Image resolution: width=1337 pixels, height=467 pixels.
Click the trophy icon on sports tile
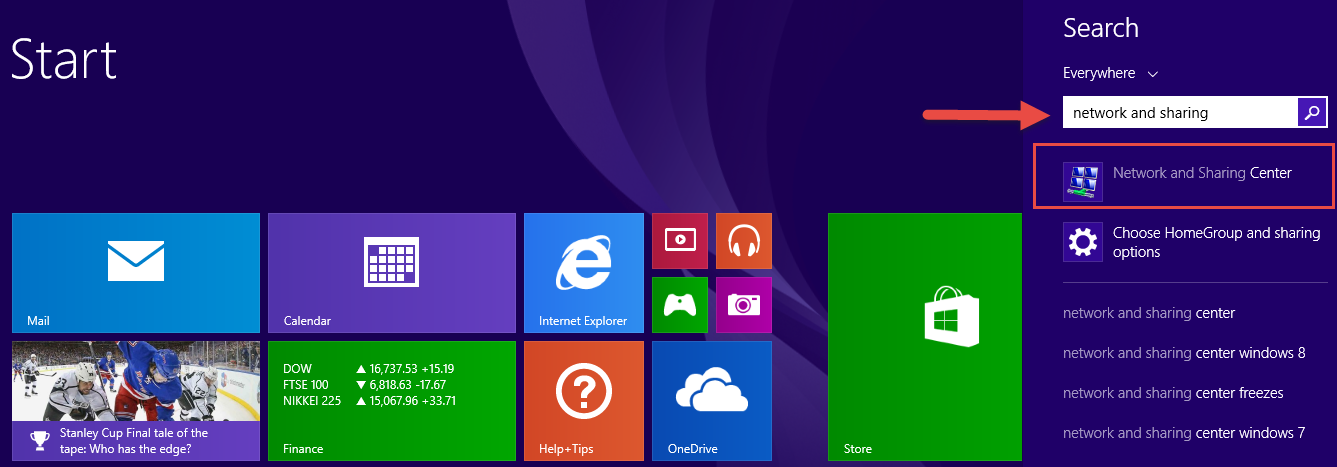[39, 439]
